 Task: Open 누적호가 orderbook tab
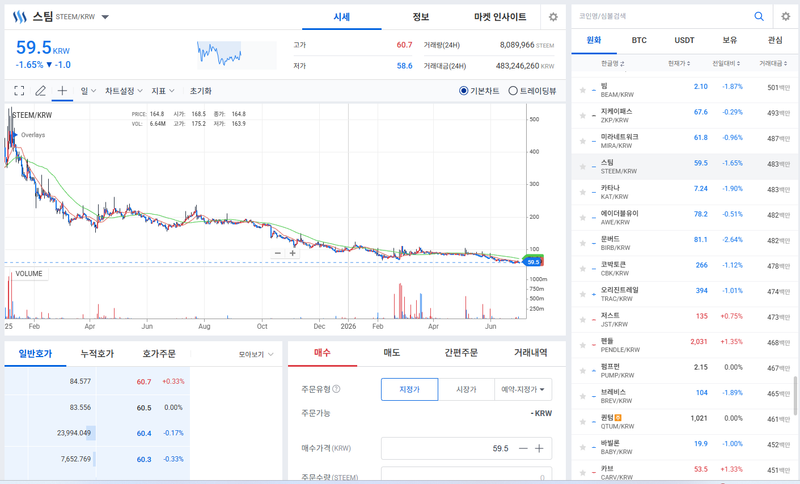tap(97, 353)
